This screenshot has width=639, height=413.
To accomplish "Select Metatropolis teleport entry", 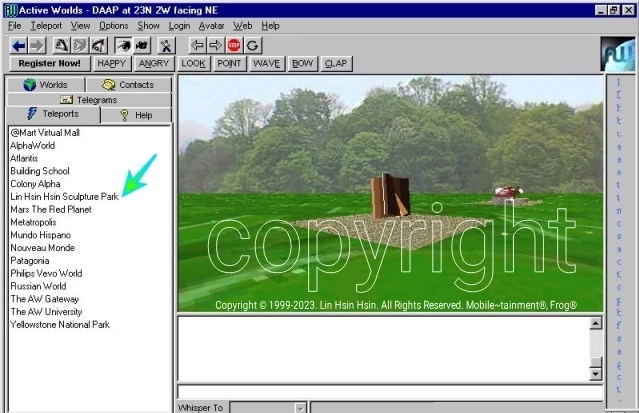I will click(x=33, y=222).
